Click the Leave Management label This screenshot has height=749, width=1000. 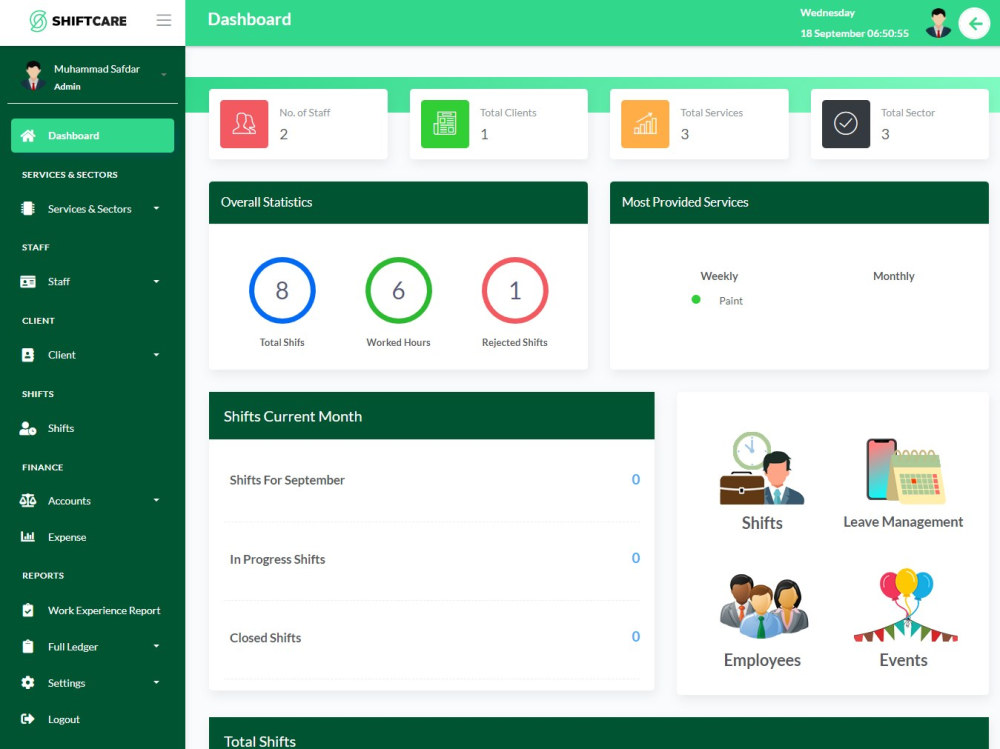click(903, 522)
